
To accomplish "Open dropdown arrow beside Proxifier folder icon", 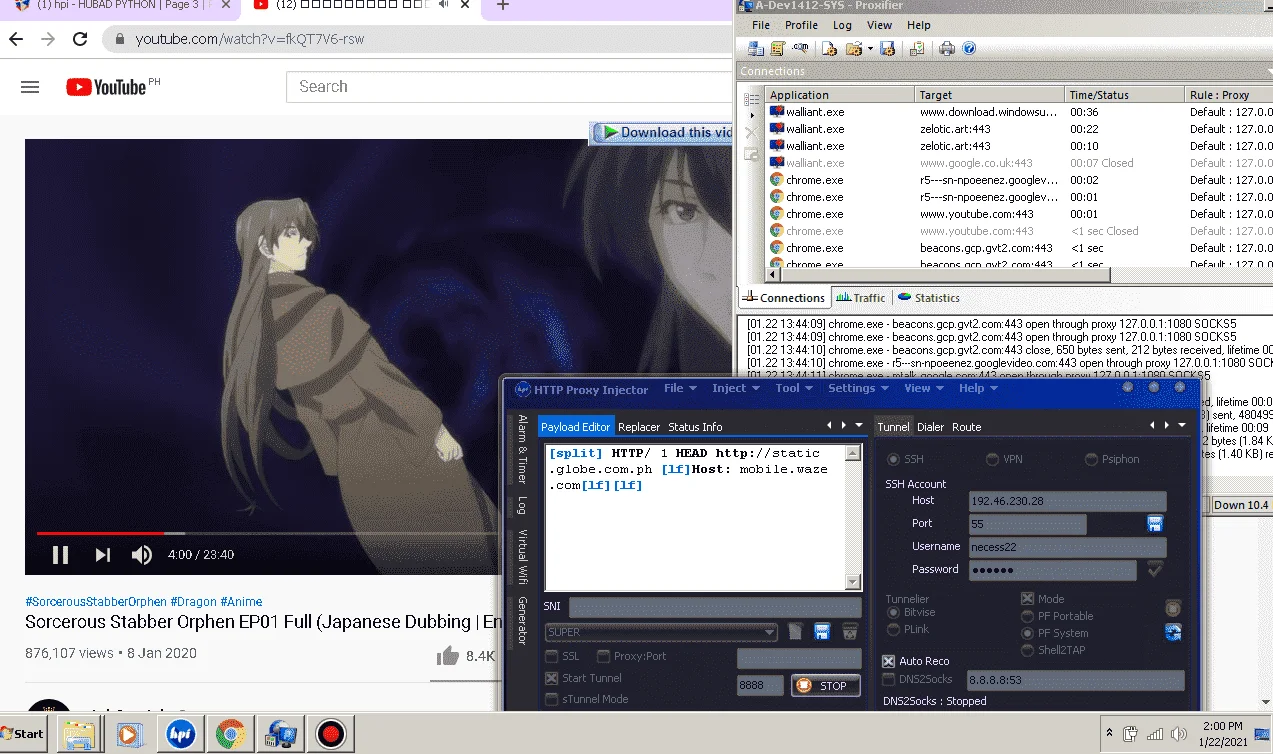I will (x=870, y=48).
